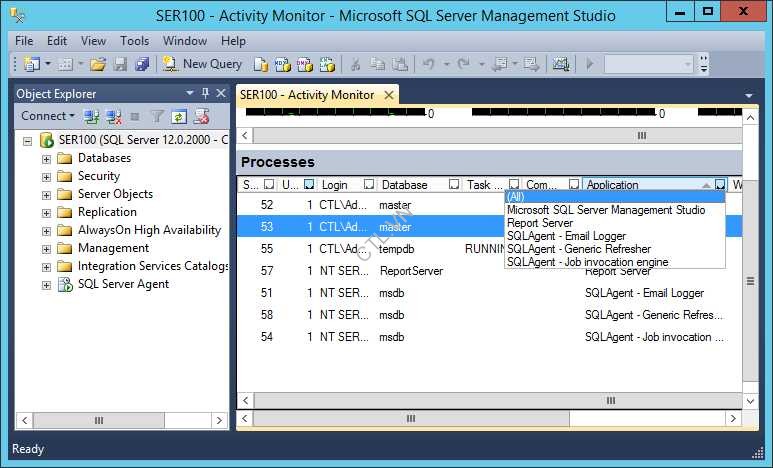Image resolution: width=773 pixels, height=468 pixels.
Task: Click the Add New Item toolbar icon
Action: click(66, 64)
